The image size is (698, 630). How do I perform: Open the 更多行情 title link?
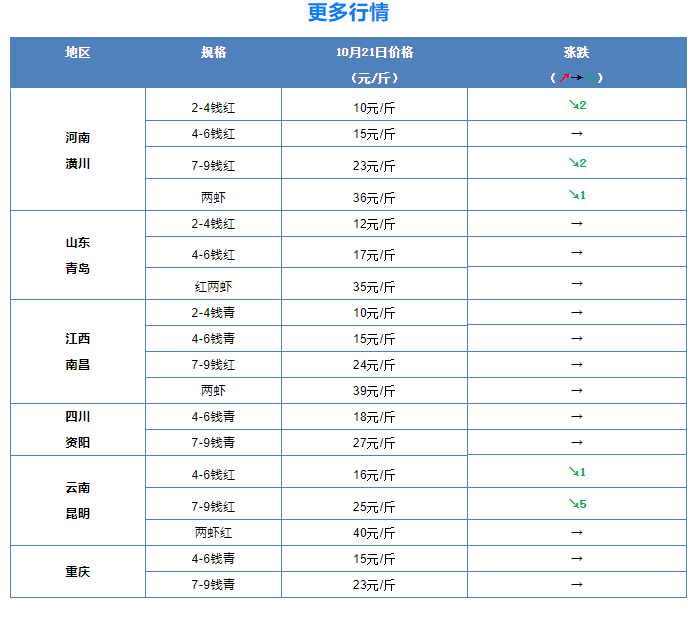[348, 13]
